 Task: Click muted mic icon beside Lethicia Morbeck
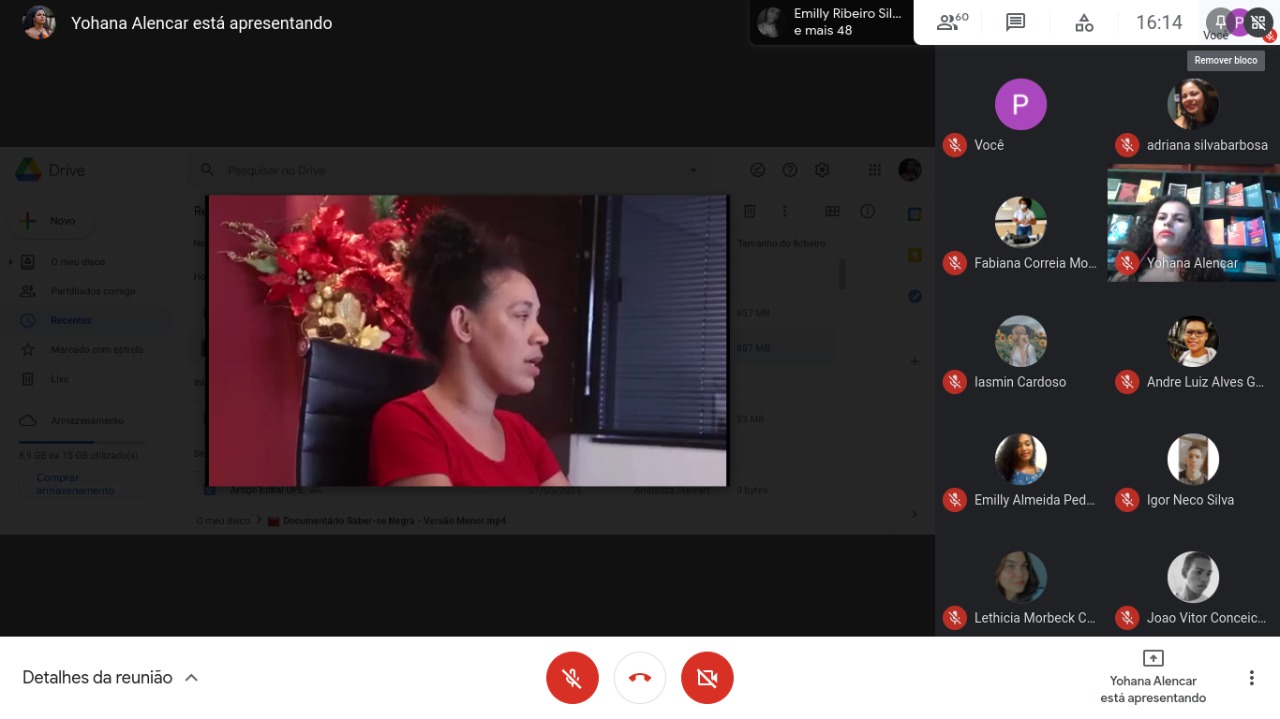point(955,618)
